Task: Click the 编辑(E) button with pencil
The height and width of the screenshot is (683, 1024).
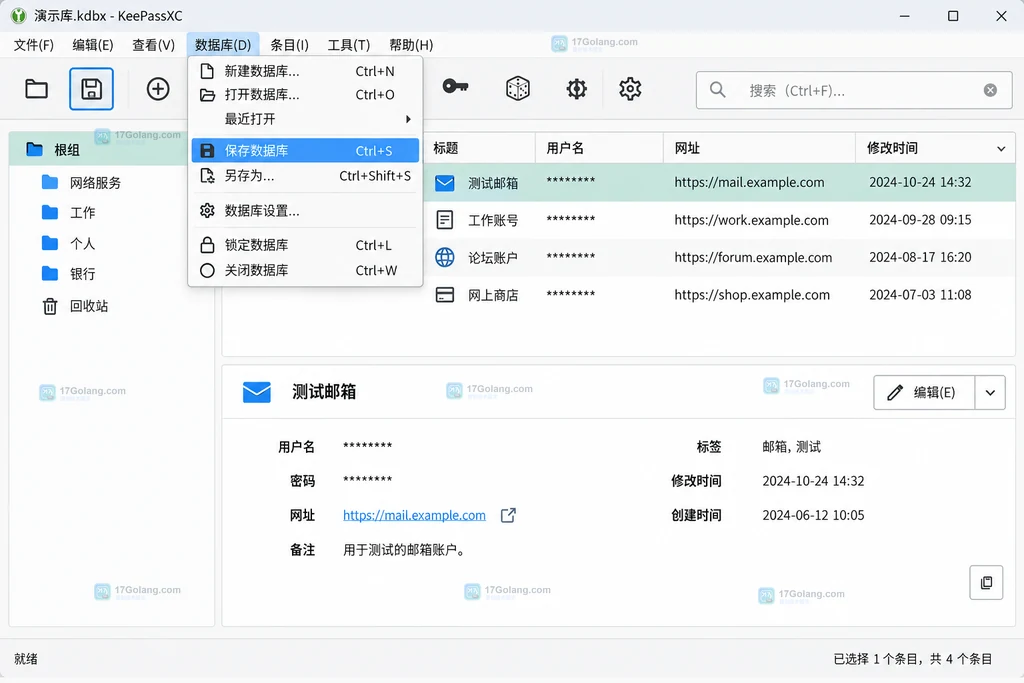Action: [x=923, y=392]
